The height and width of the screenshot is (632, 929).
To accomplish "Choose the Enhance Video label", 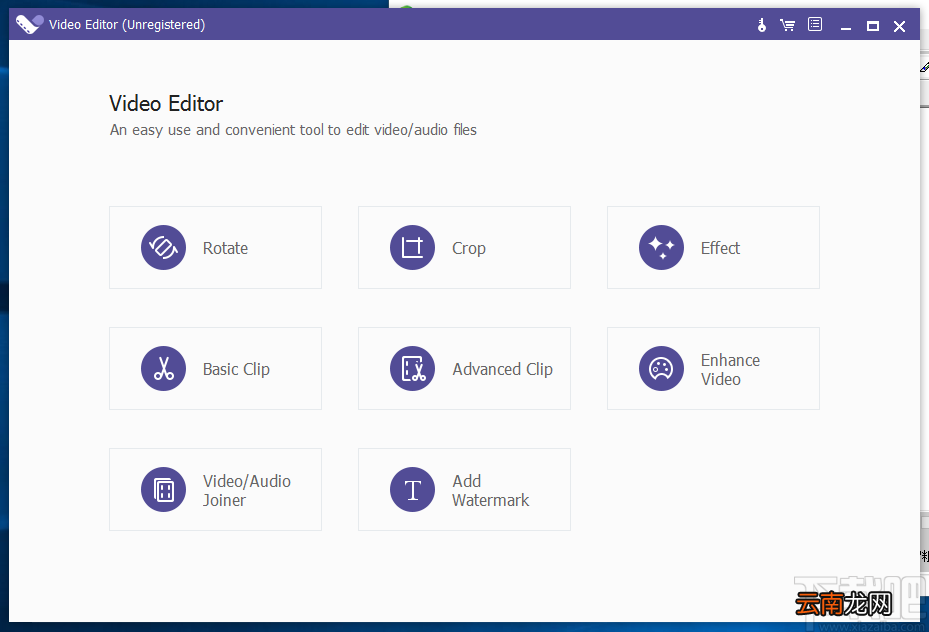I will [x=730, y=370].
